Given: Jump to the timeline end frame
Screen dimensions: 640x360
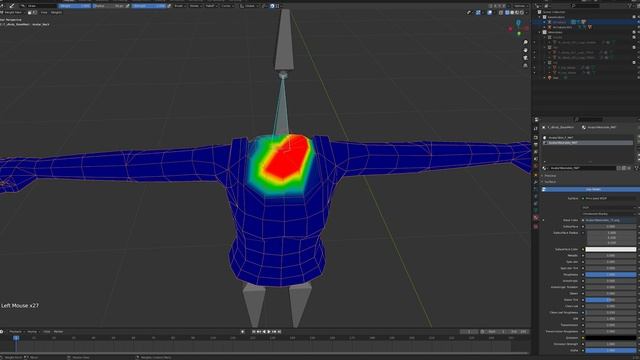Looking at the screenshot, I should [280, 332].
